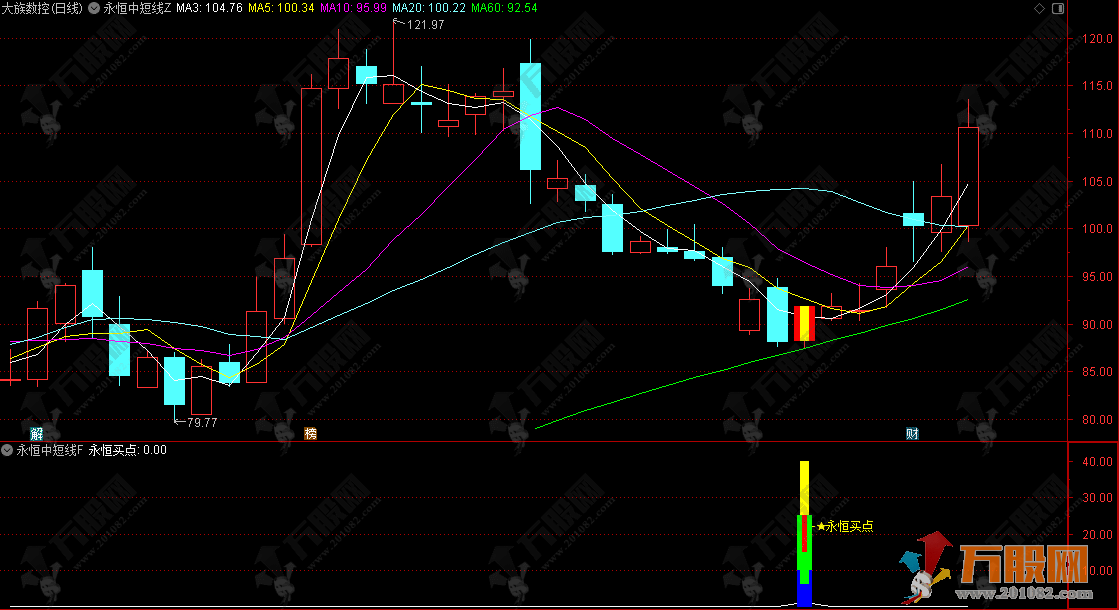Click the 121.97 high price label
The width and height of the screenshot is (1119, 610).
point(425,25)
